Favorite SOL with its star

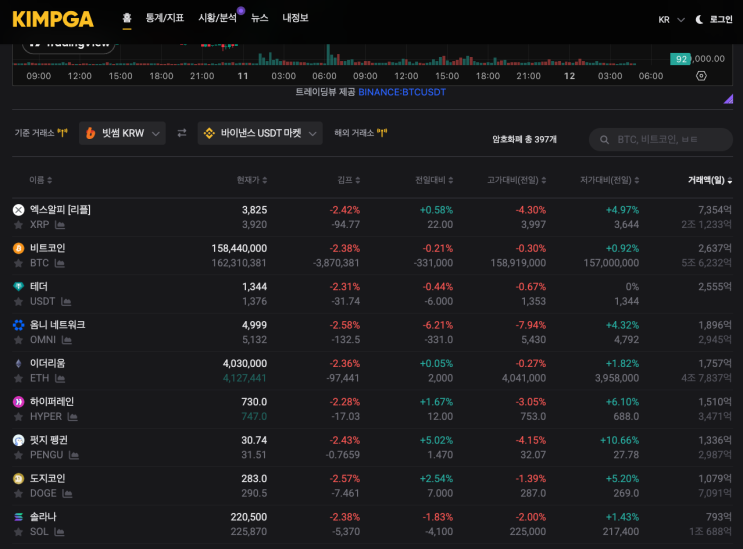click(18, 532)
